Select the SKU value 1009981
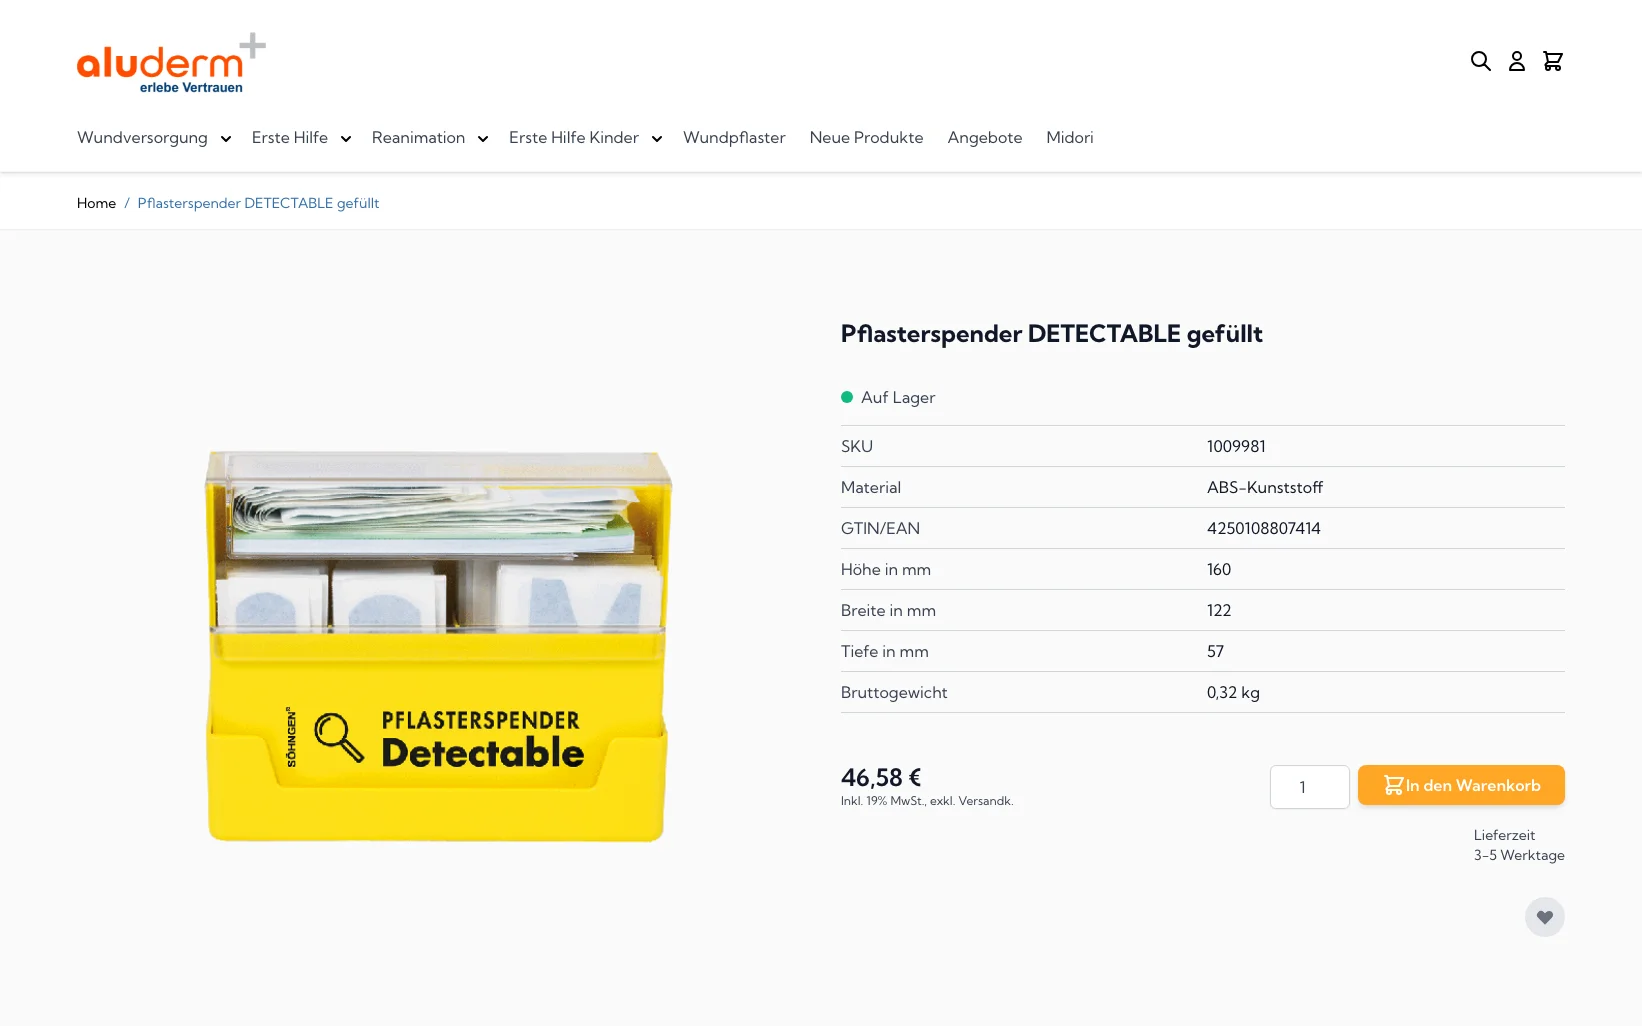Viewport: 1642px width, 1026px height. [1236, 446]
